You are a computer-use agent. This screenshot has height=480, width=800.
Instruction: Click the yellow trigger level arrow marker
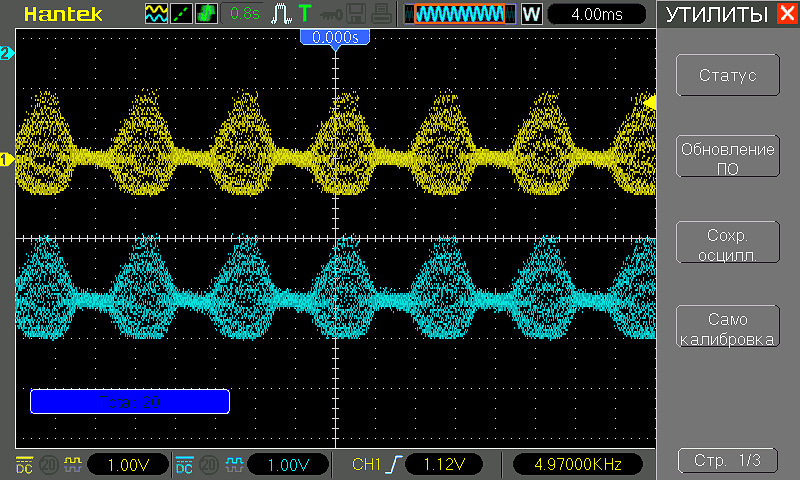click(649, 103)
